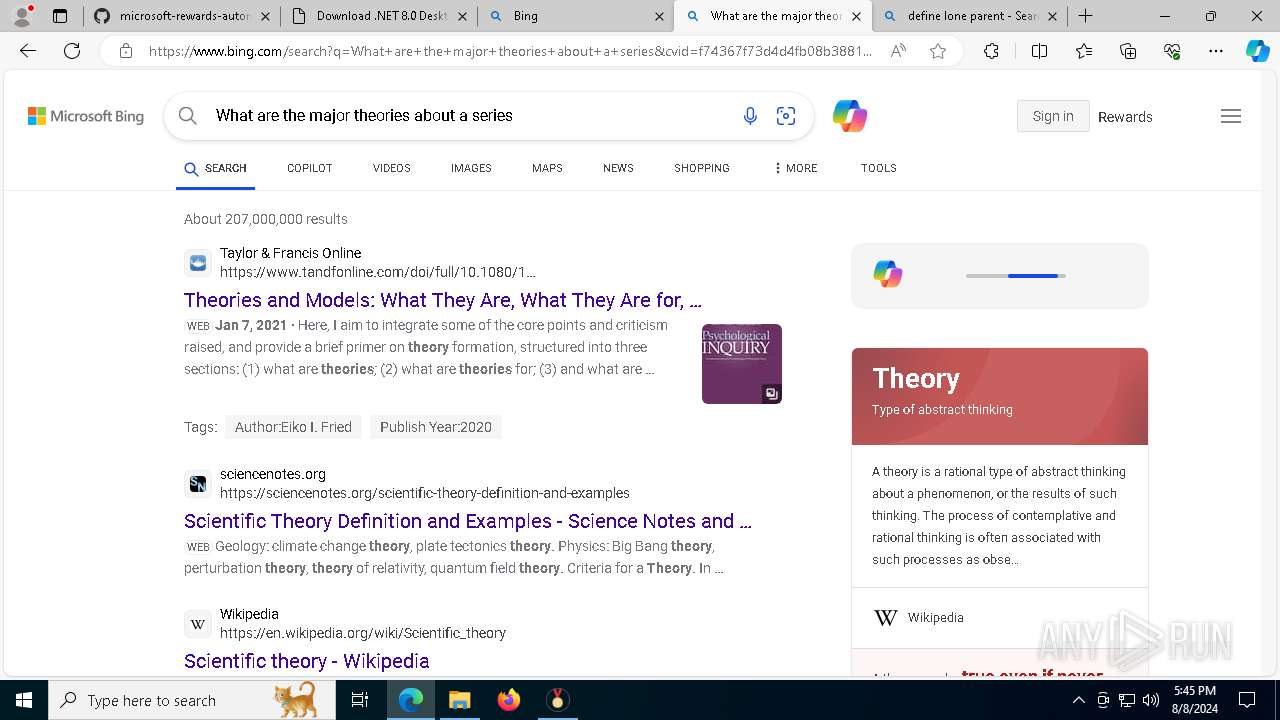The image size is (1280, 720).
Task: Click inside the Bing search query field
Action: [x=470, y=116]
